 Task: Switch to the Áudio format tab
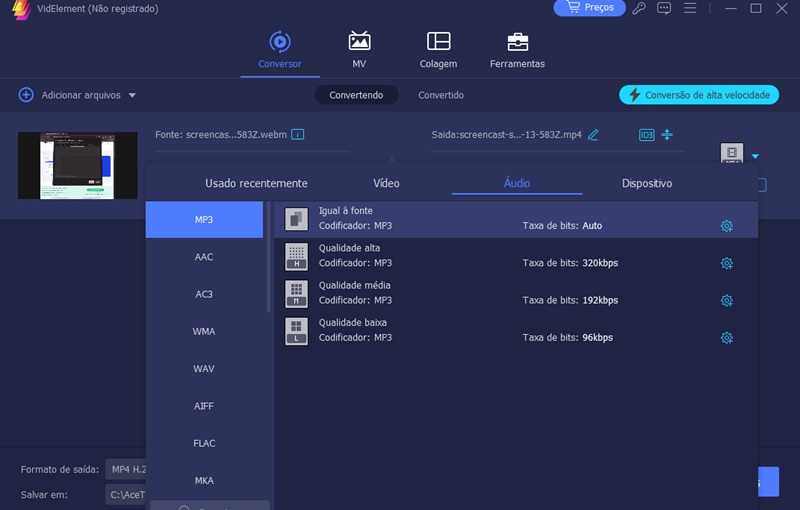point(517,183)
